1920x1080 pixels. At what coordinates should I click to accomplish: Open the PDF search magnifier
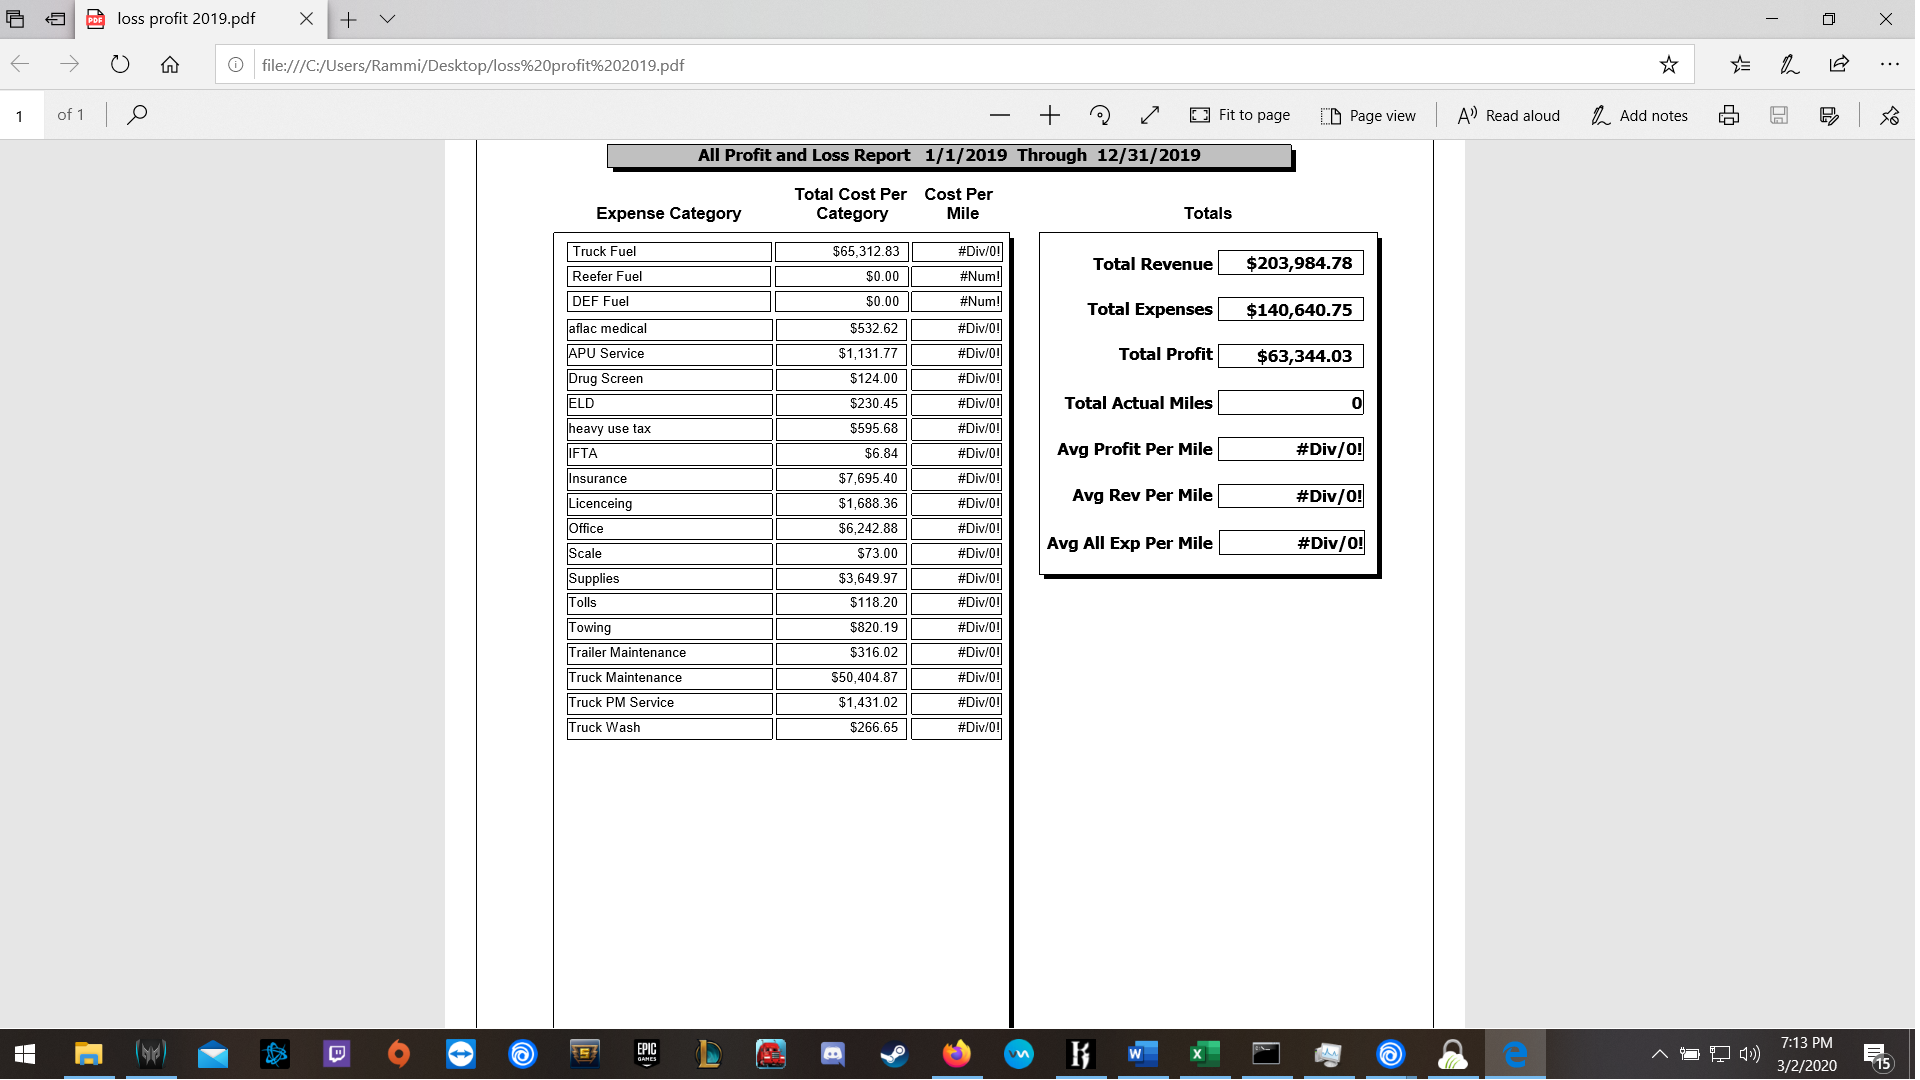pos(137,115)
